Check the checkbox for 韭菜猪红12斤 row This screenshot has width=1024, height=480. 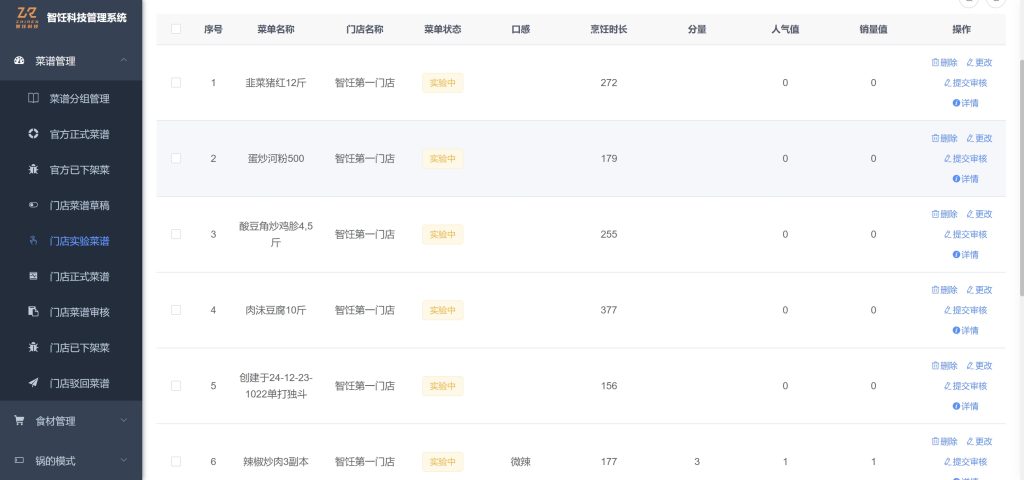176,83
